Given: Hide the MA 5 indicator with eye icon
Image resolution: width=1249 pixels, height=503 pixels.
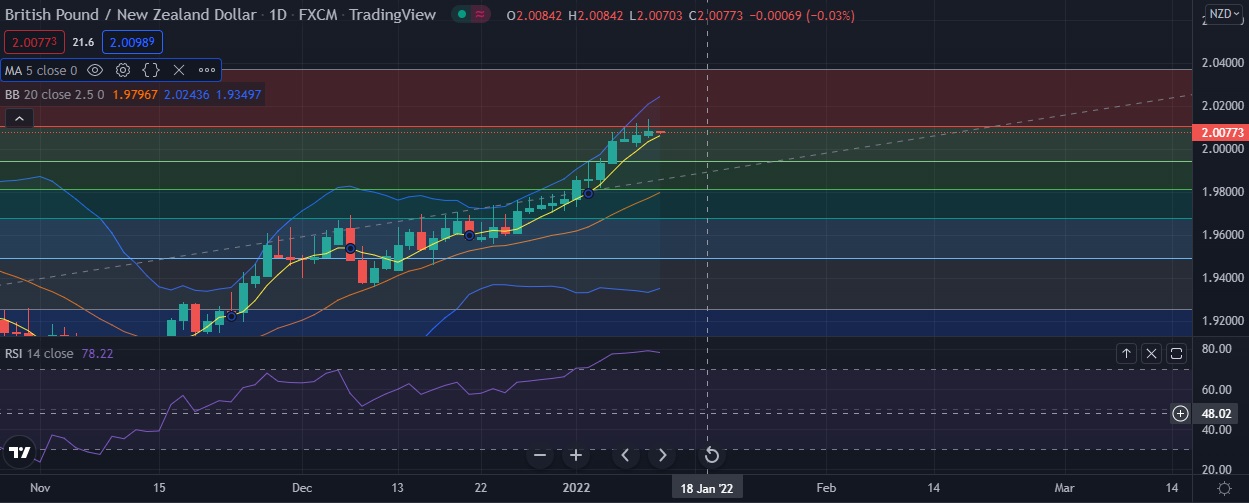Looking at the screenshot, I should [x=95, y=70].
